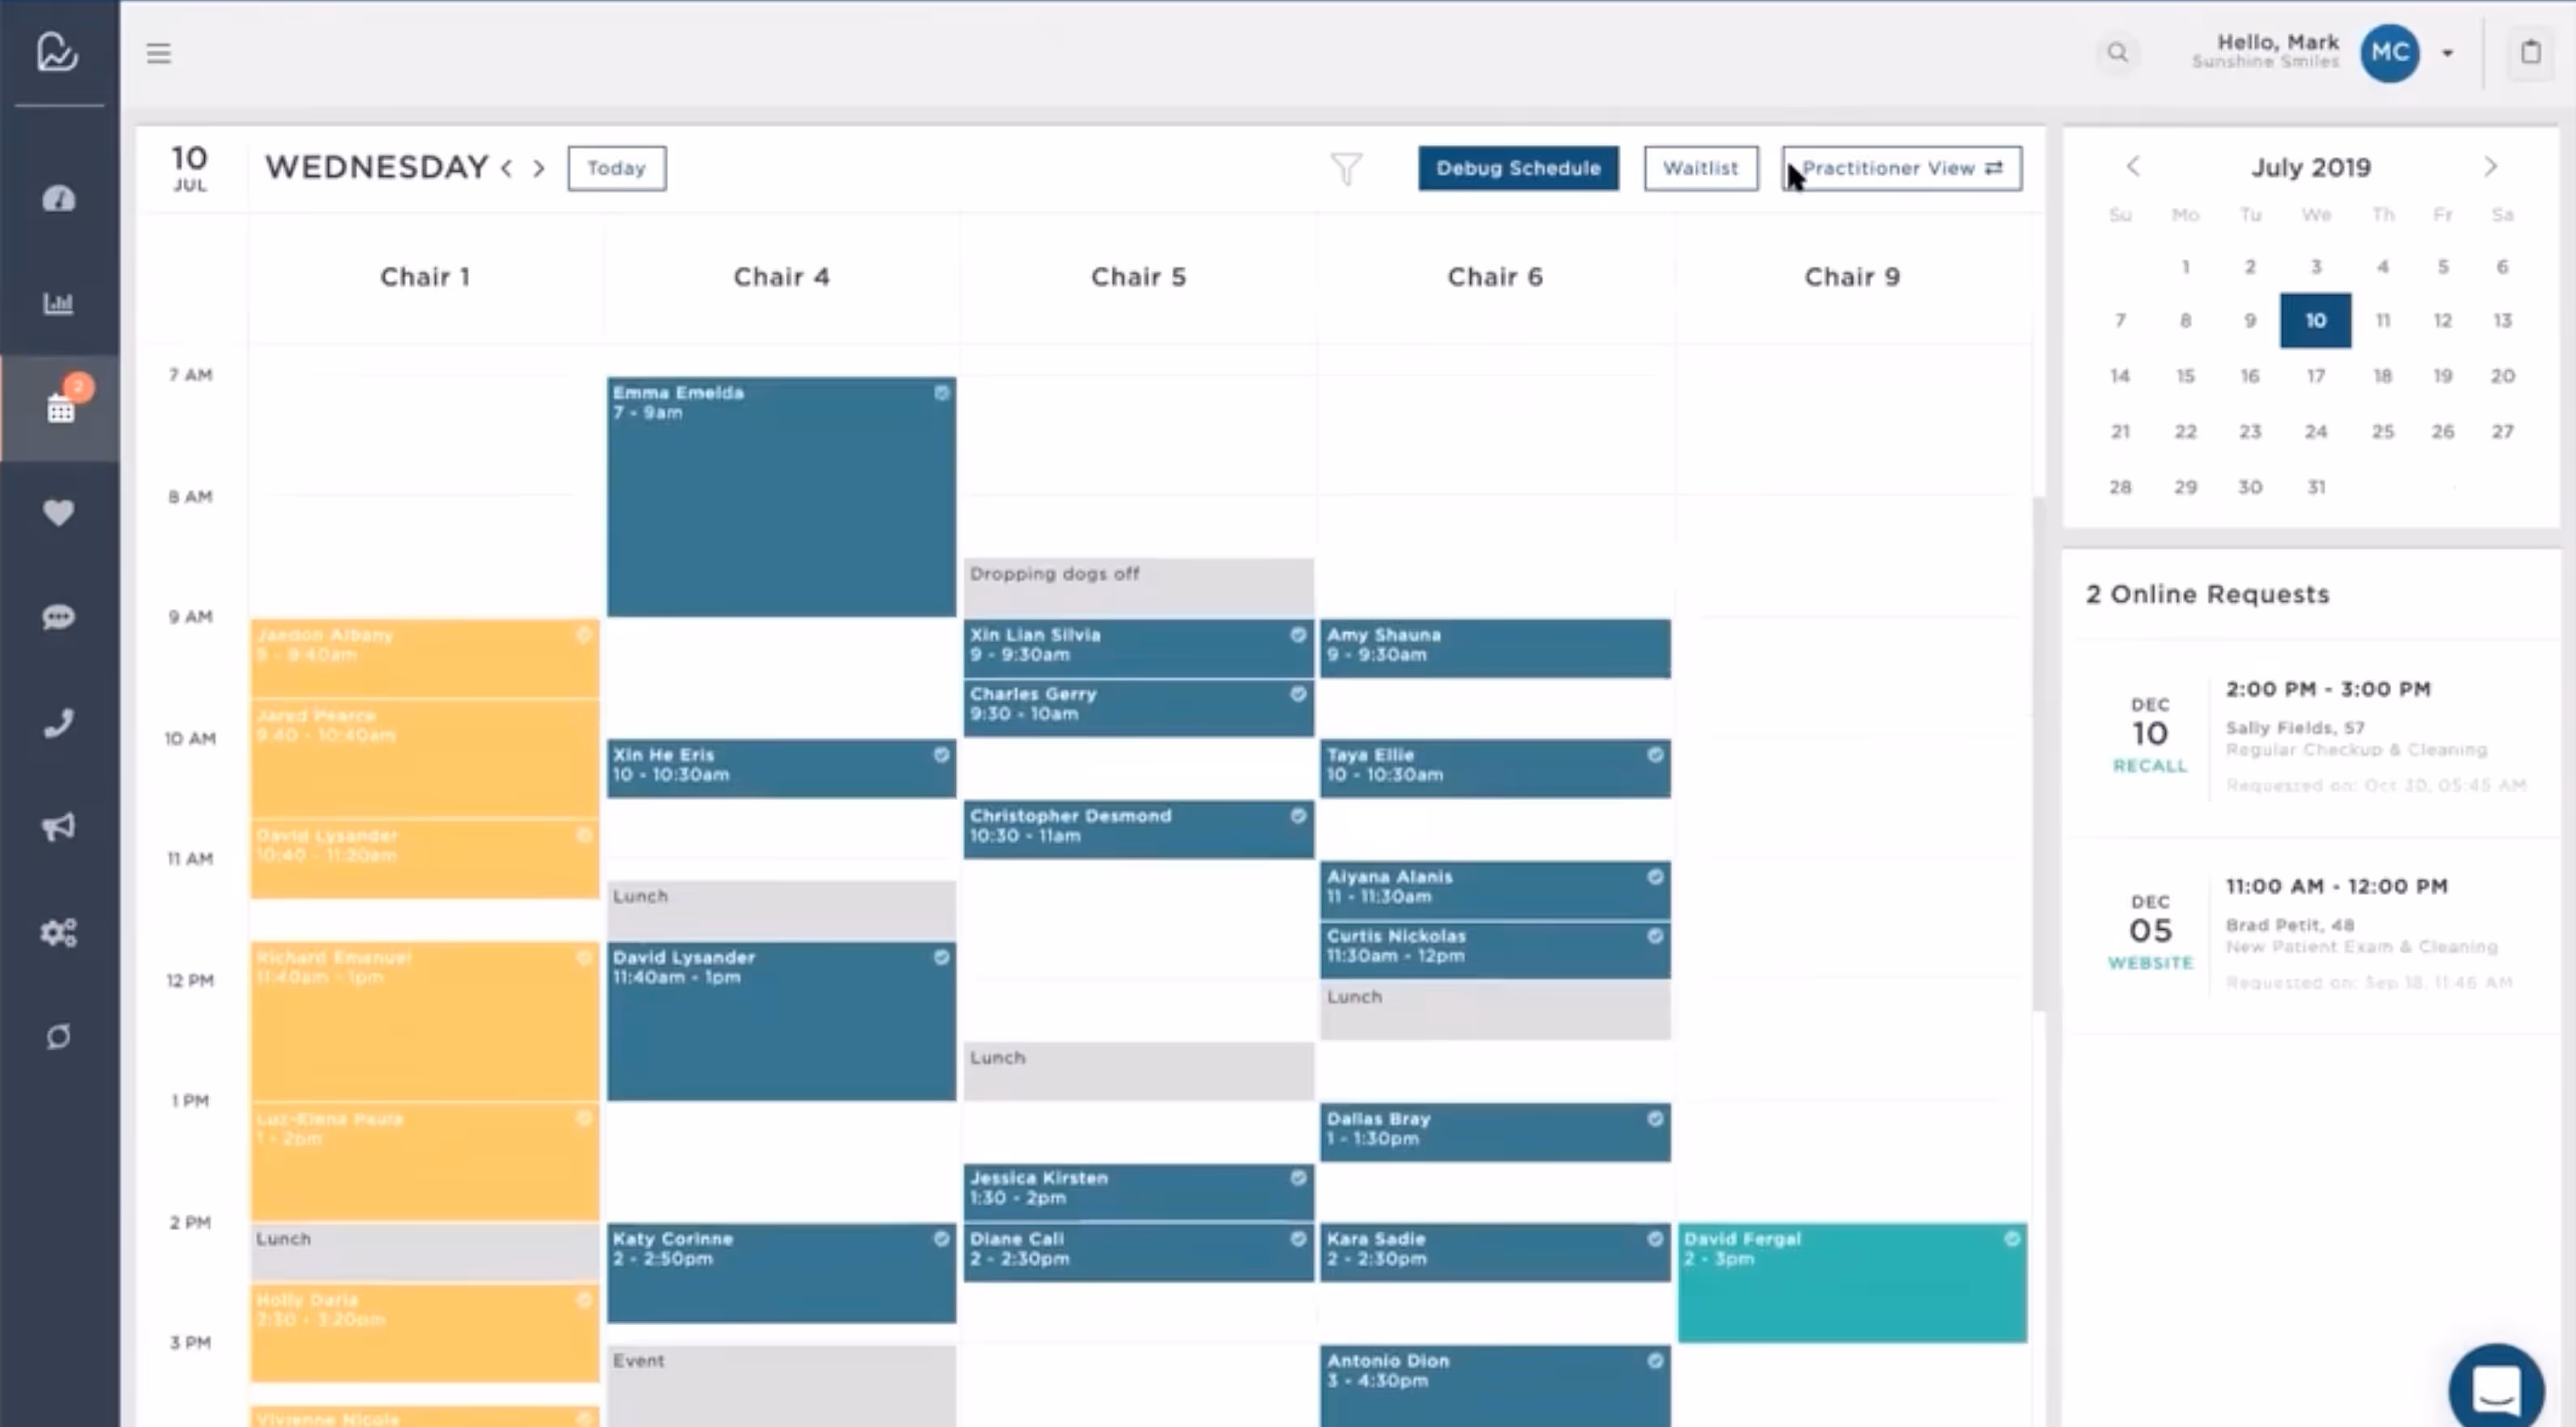Screen dimensions: 2576x1427
Task: Toggle the hamburger menu sidebar
Action: tap(158, 53)
